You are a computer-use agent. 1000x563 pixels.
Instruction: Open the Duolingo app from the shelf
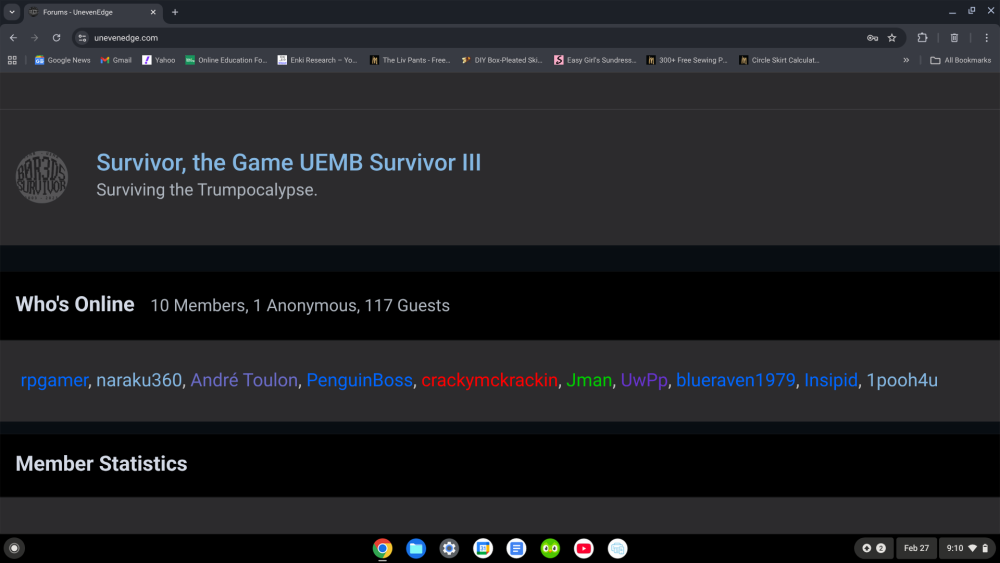(550, 548)
